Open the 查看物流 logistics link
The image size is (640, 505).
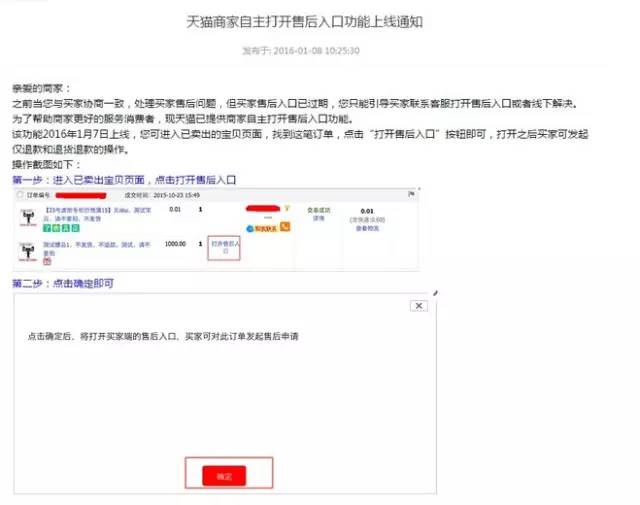[x=367, y=228]
